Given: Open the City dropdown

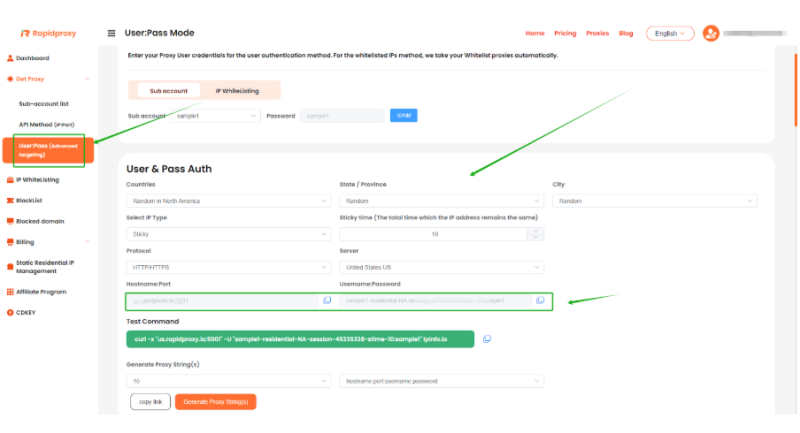Looking at the screenshot, I should tap(655, 201).
